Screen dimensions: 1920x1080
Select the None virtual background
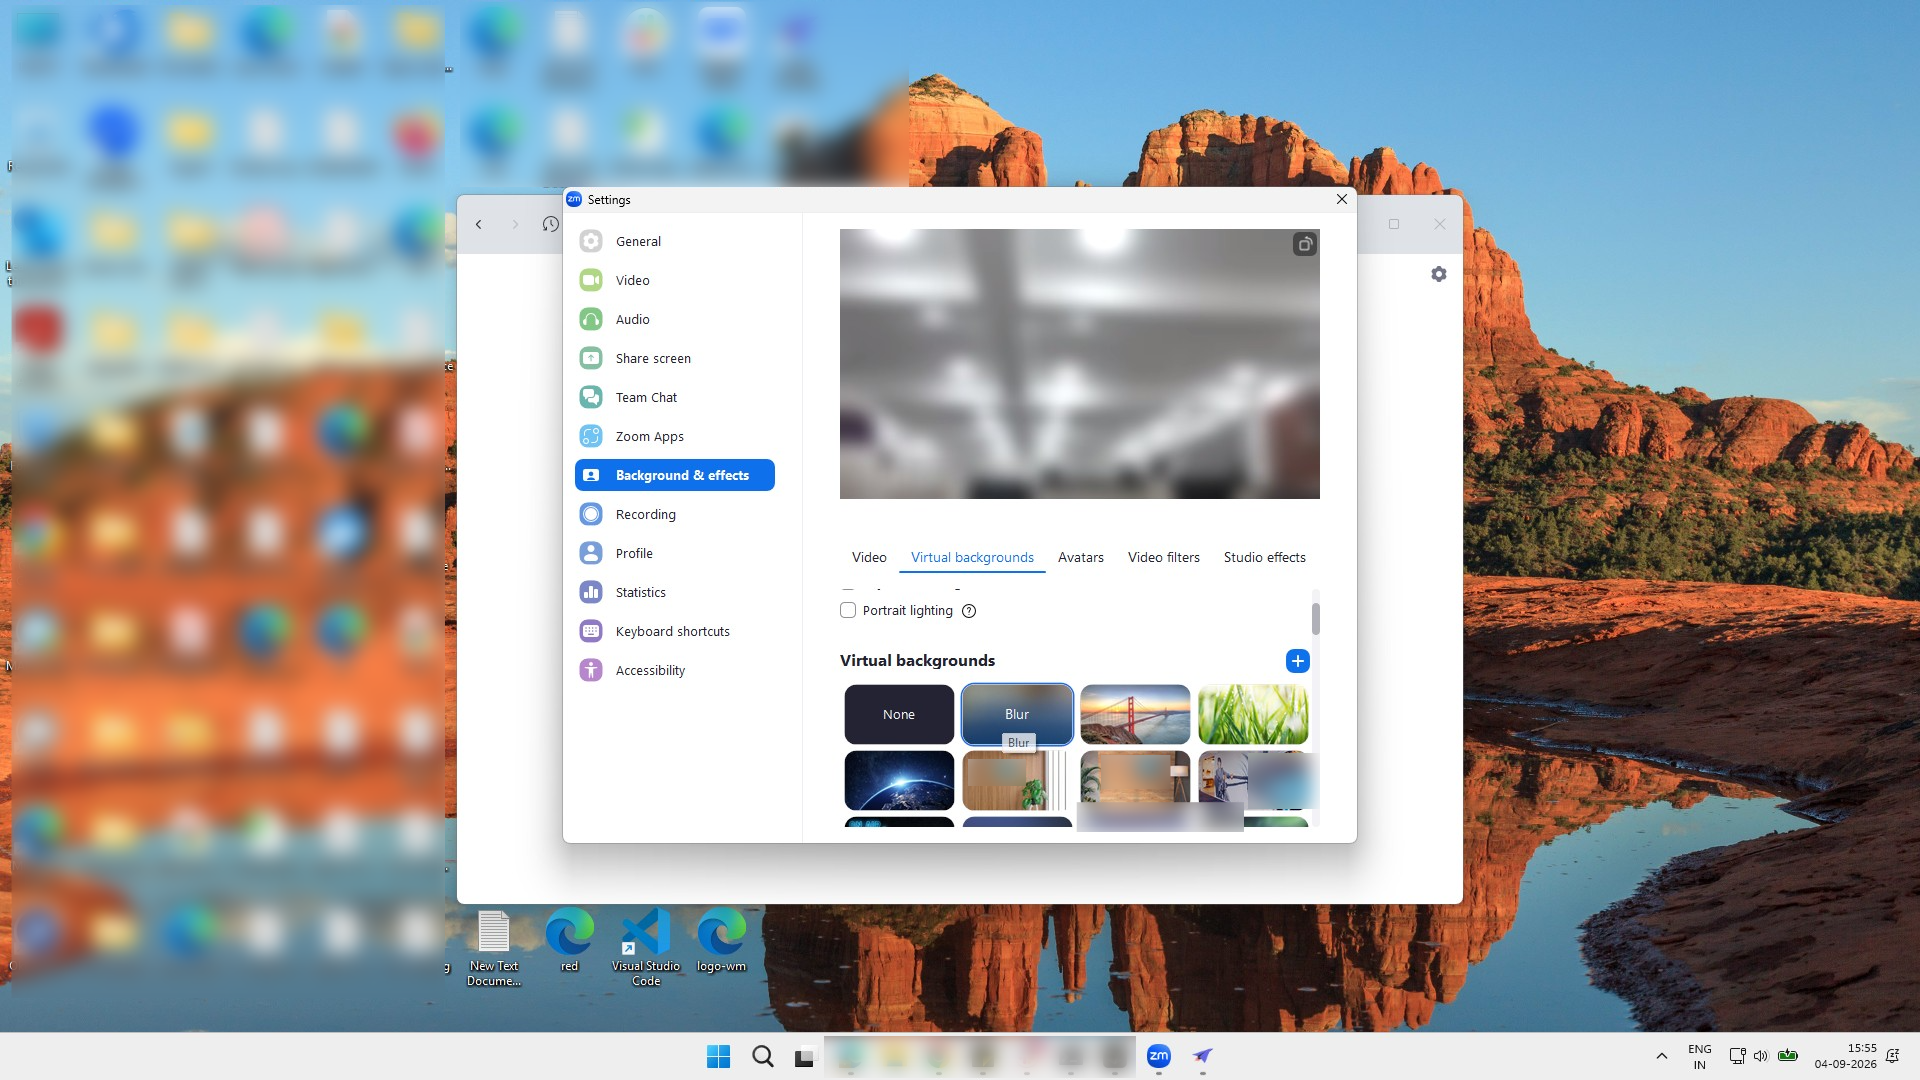click(899, 714)
